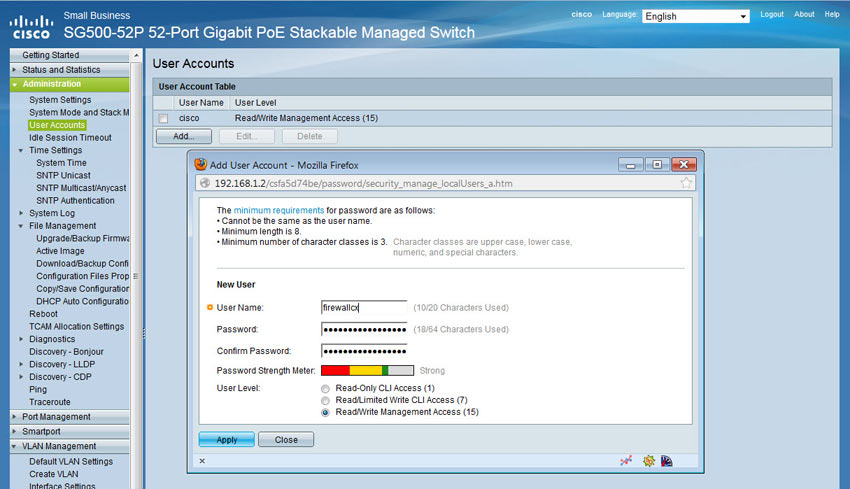850x489 pixels.
Task: Click About link in header
Action: click(x=804, y=14)
